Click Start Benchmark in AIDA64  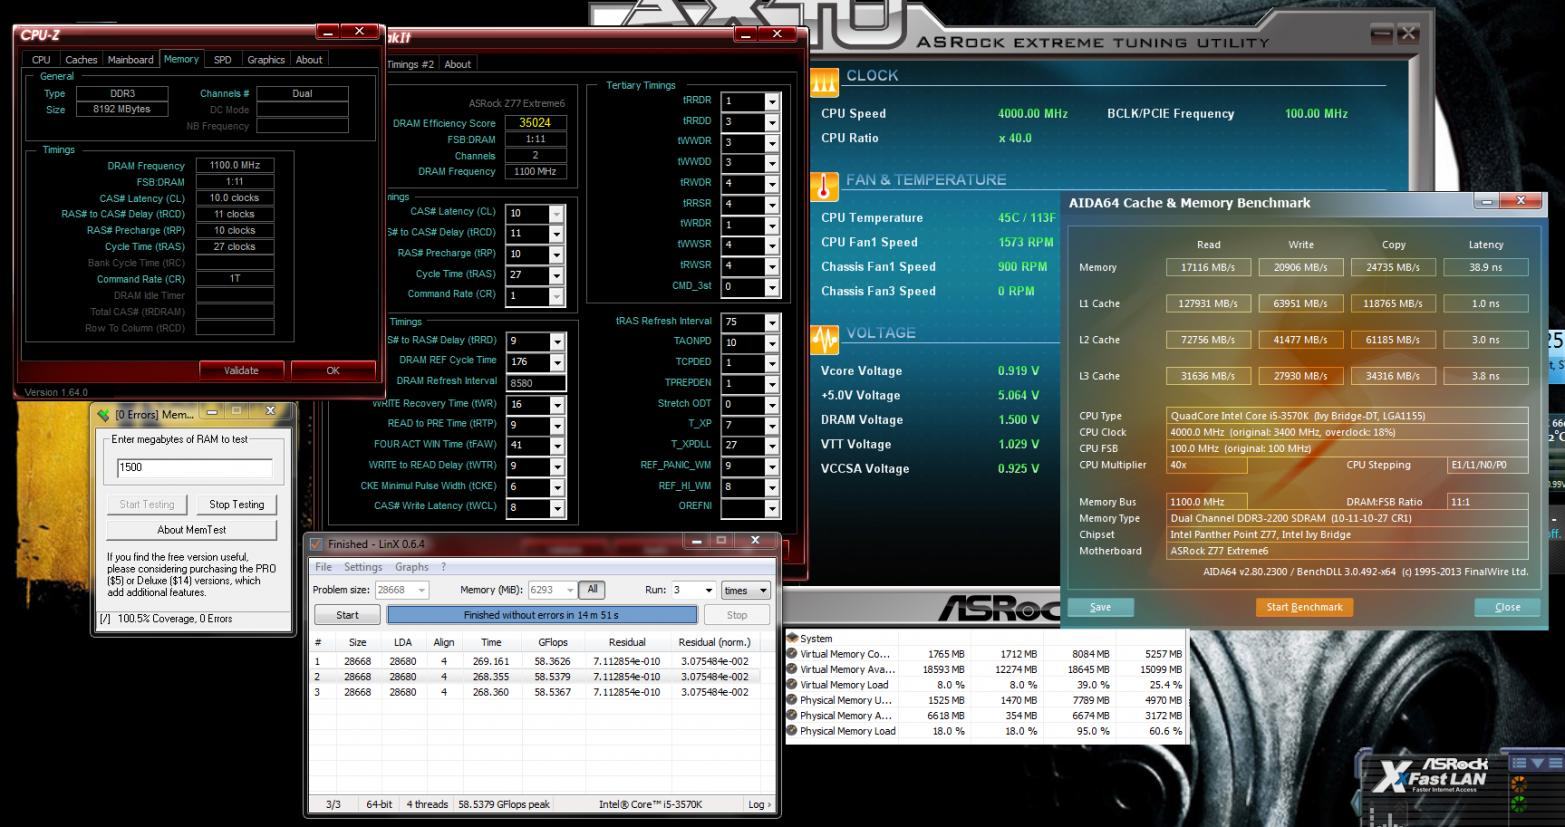(x=1304, y=607)
